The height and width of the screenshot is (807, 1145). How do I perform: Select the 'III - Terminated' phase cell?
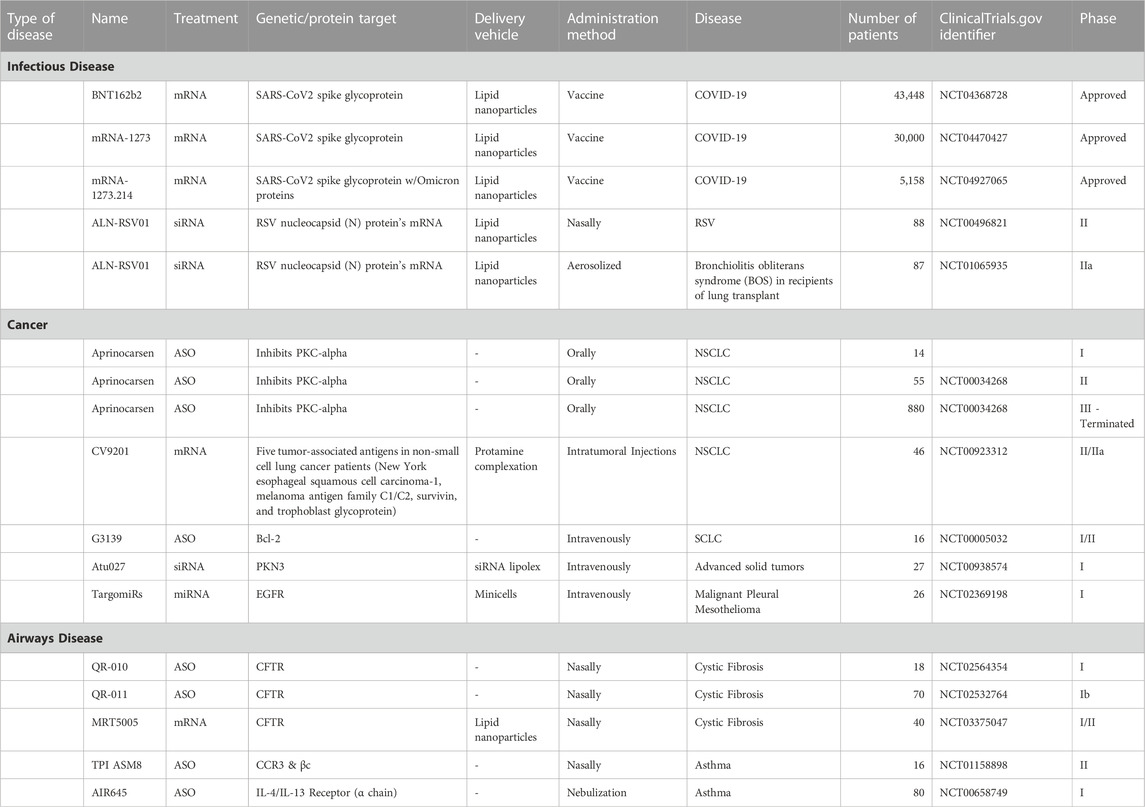click(1107, 416)
